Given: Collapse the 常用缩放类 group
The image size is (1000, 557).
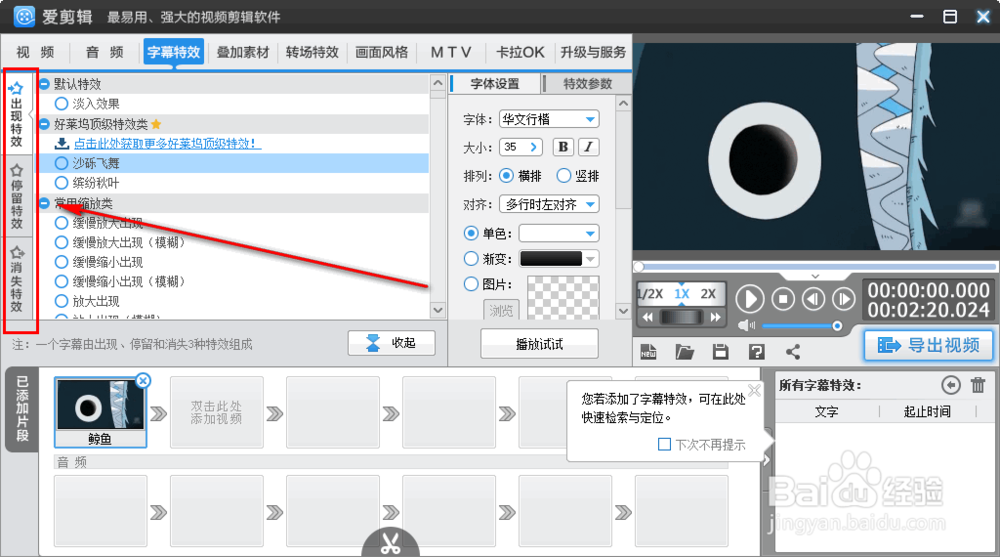Looking at the screenshot, I should pyautogui.click(x=44, y=203).
